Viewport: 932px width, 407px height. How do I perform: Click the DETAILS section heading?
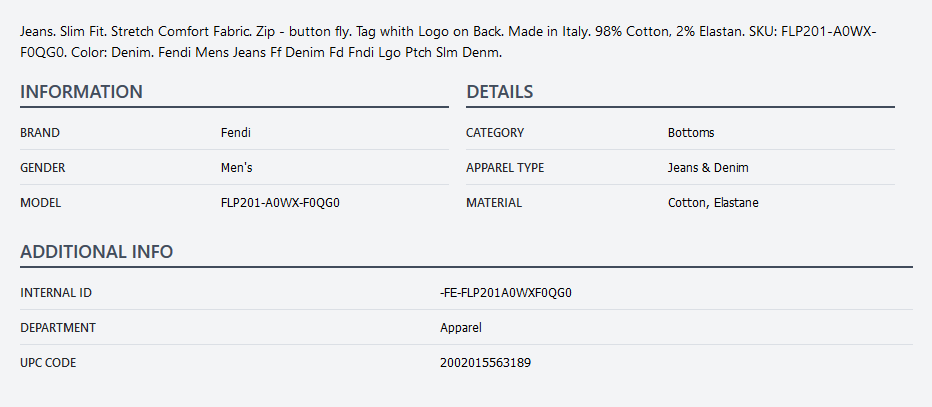[x=500, y=92]
